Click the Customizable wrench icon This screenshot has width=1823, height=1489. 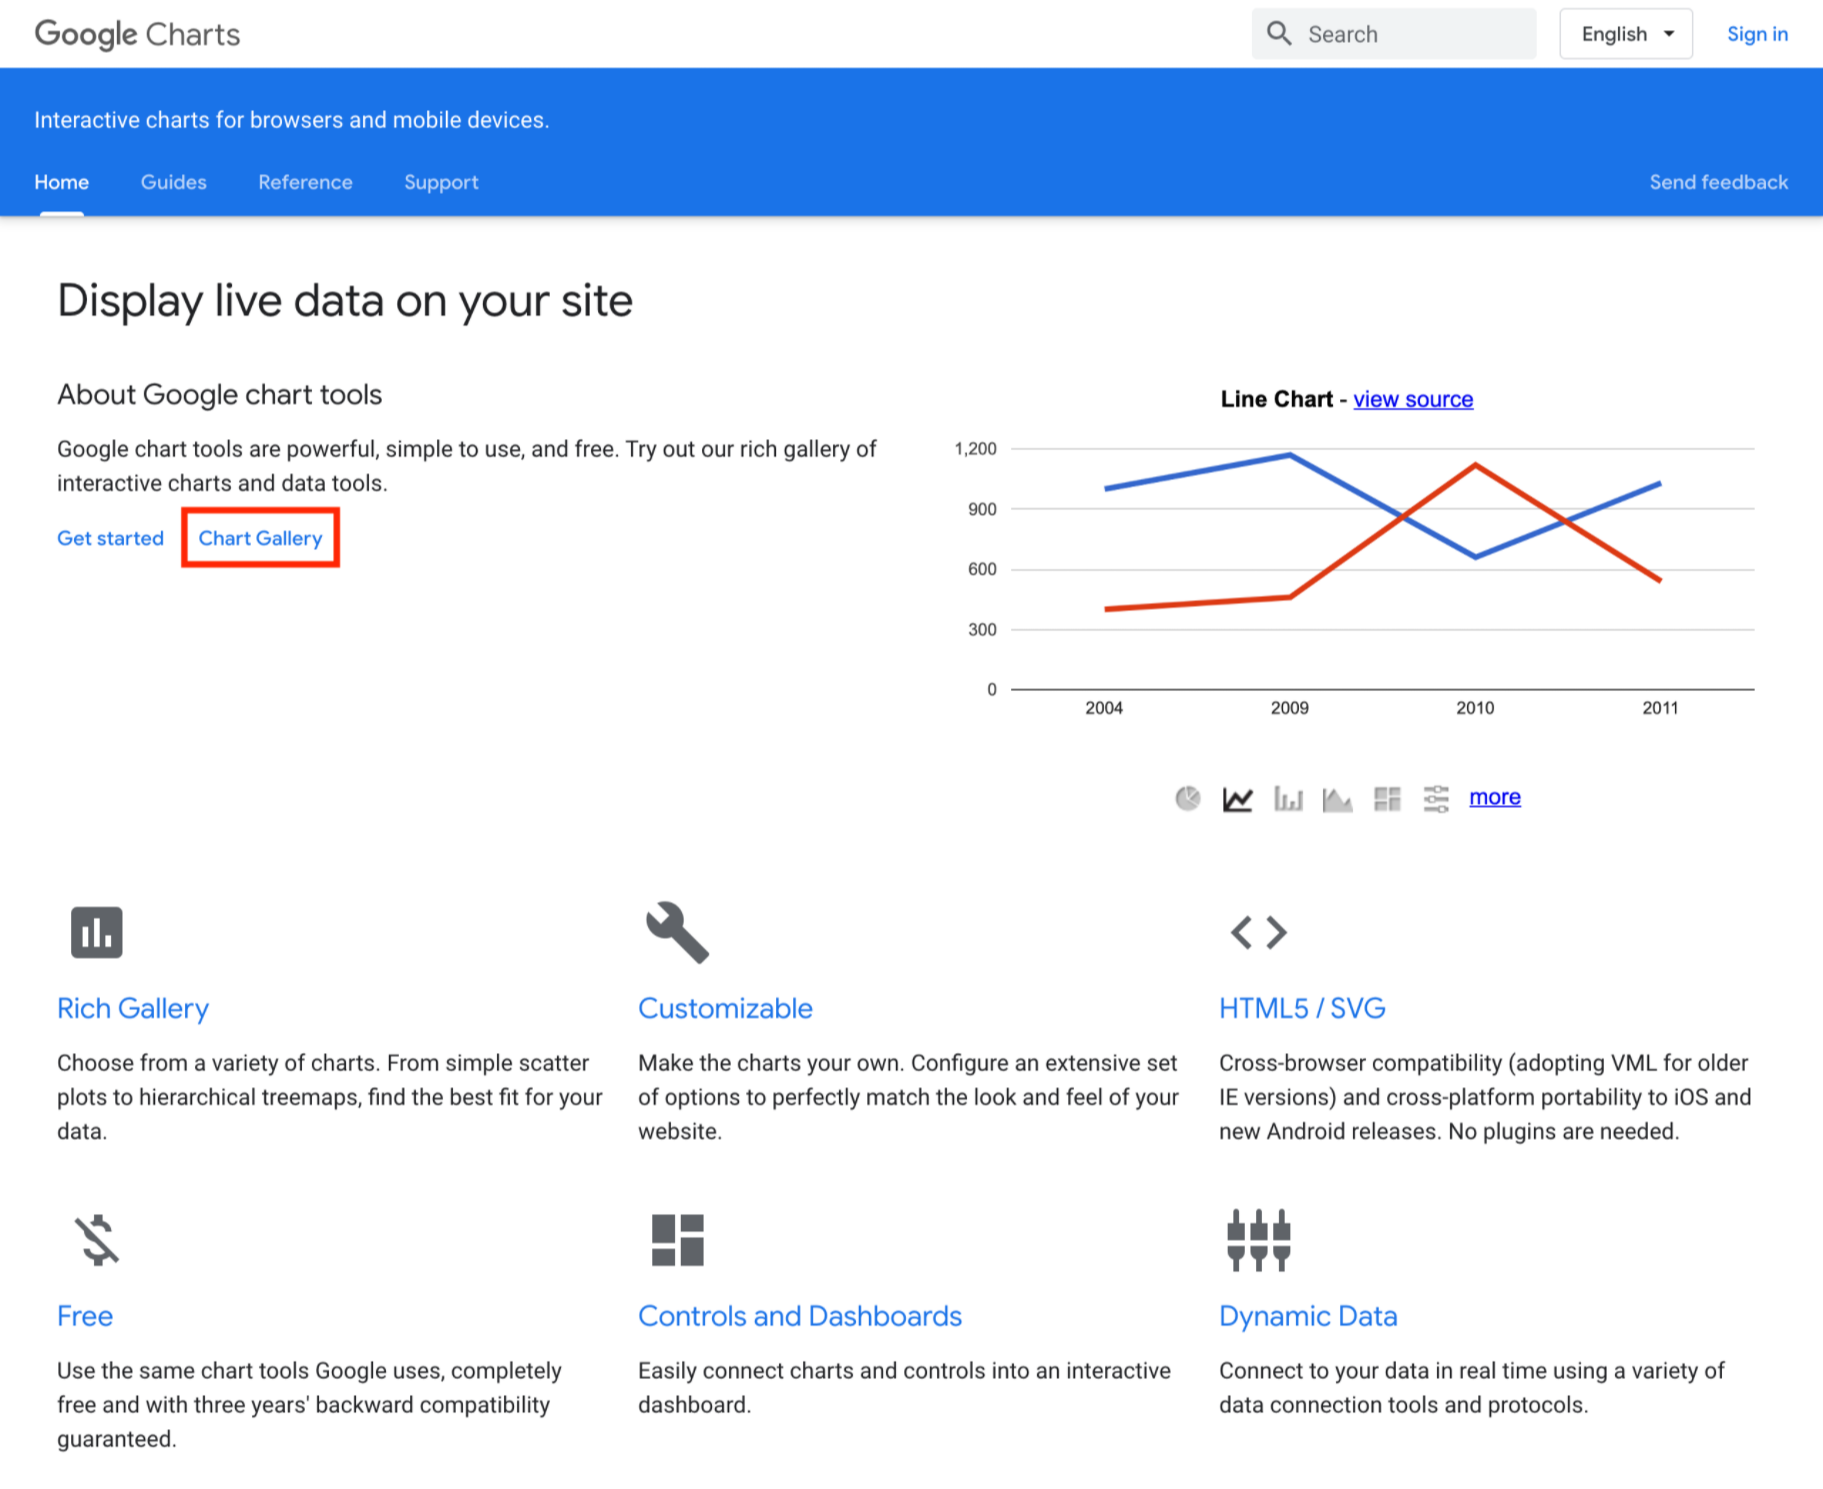(677, 932)
